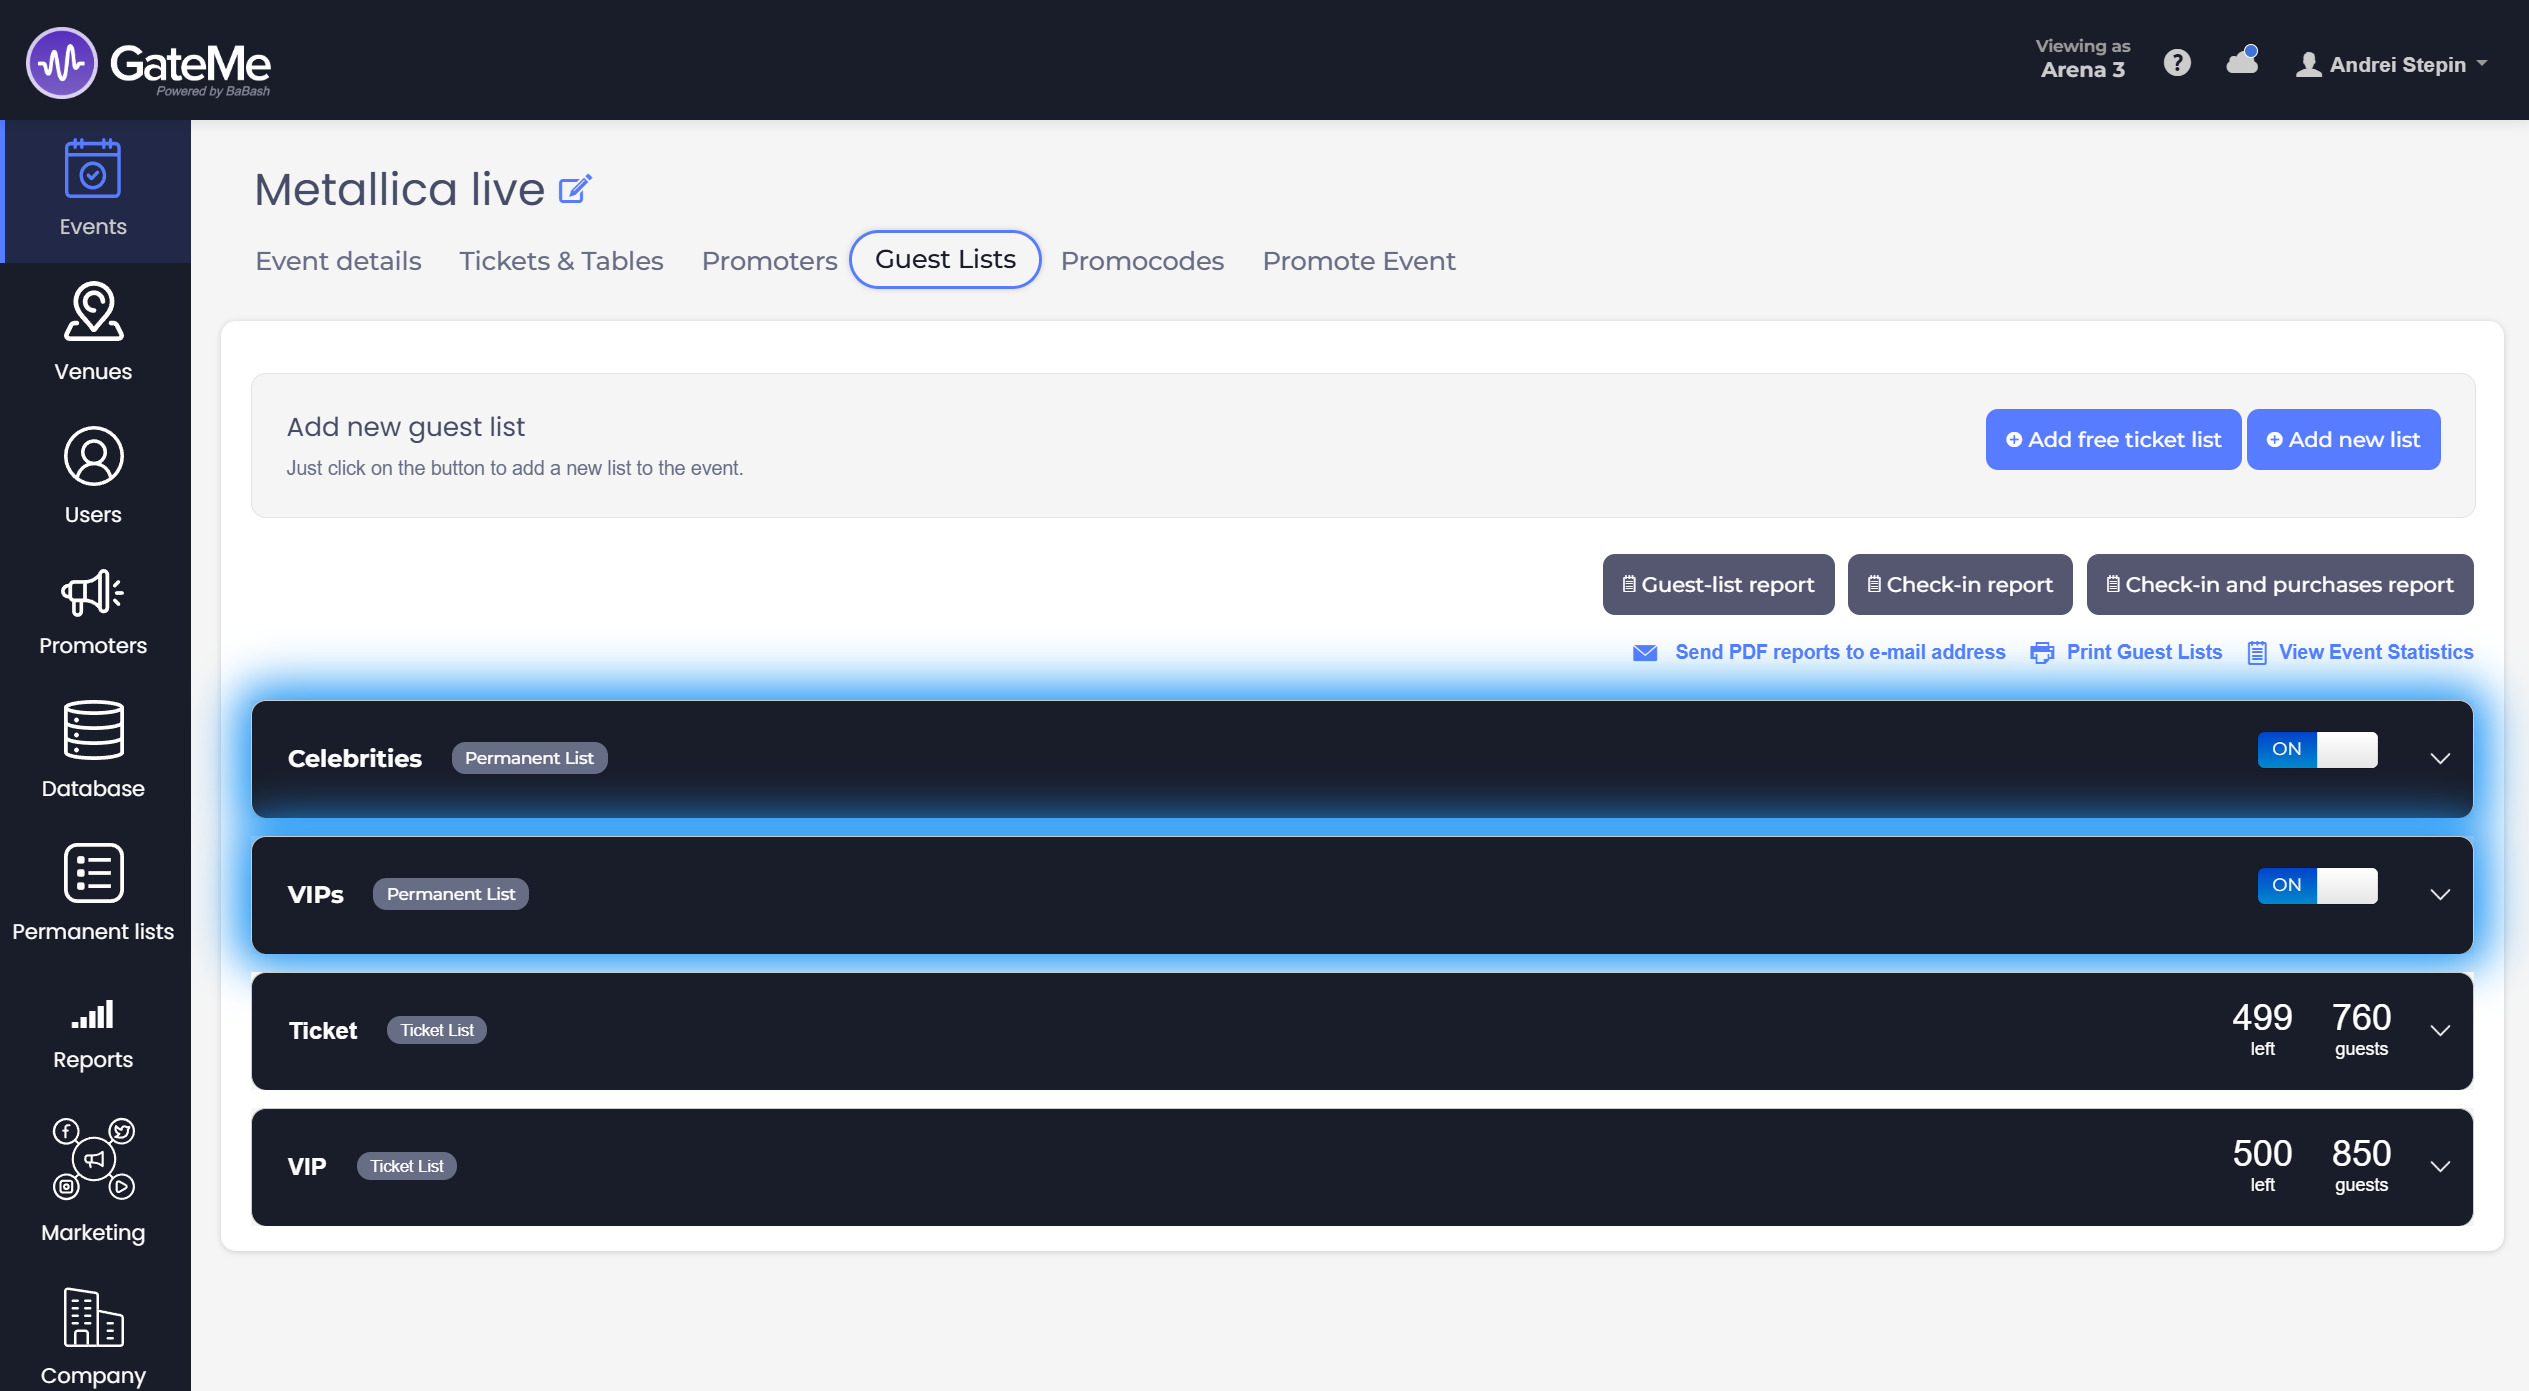This screenshot has height=1391, width=2529.
Task: Open the help question mark icon
Action: [x=2177, y=63]
